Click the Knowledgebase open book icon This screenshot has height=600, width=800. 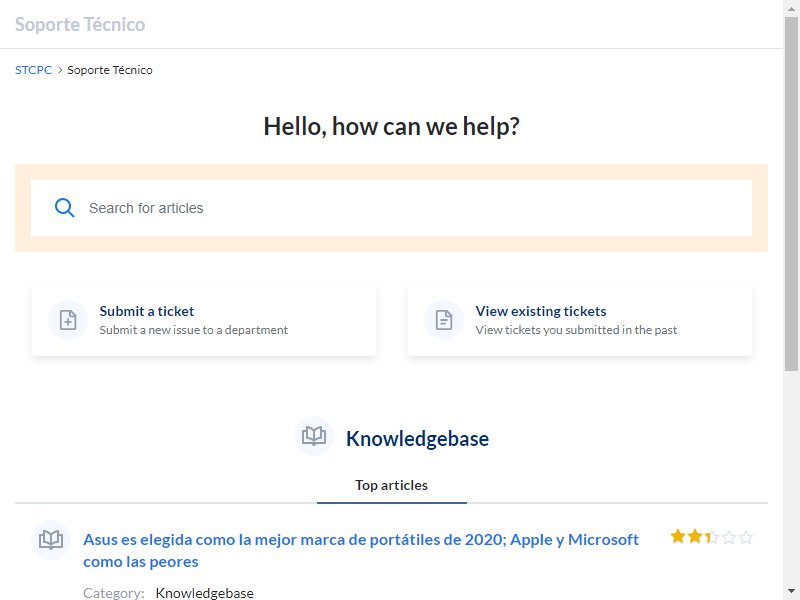tap(314, 436)
